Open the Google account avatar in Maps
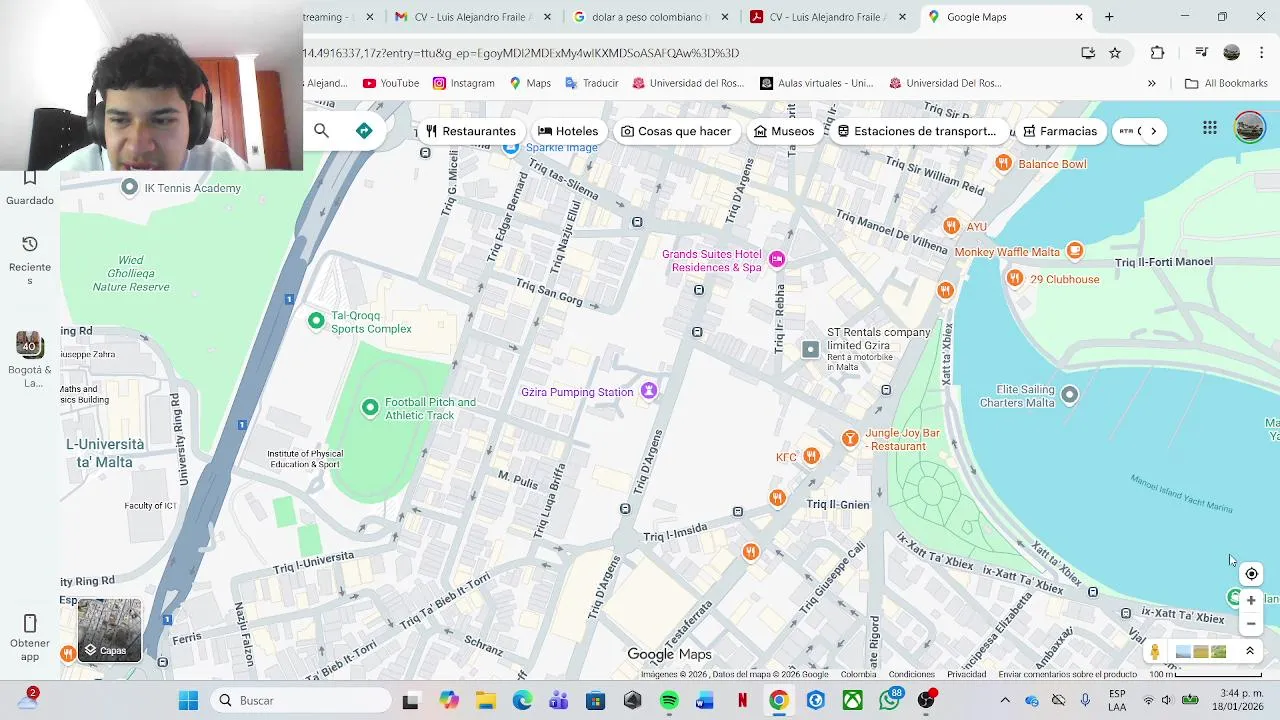Screen dimensions: 1280x720 1249,128
